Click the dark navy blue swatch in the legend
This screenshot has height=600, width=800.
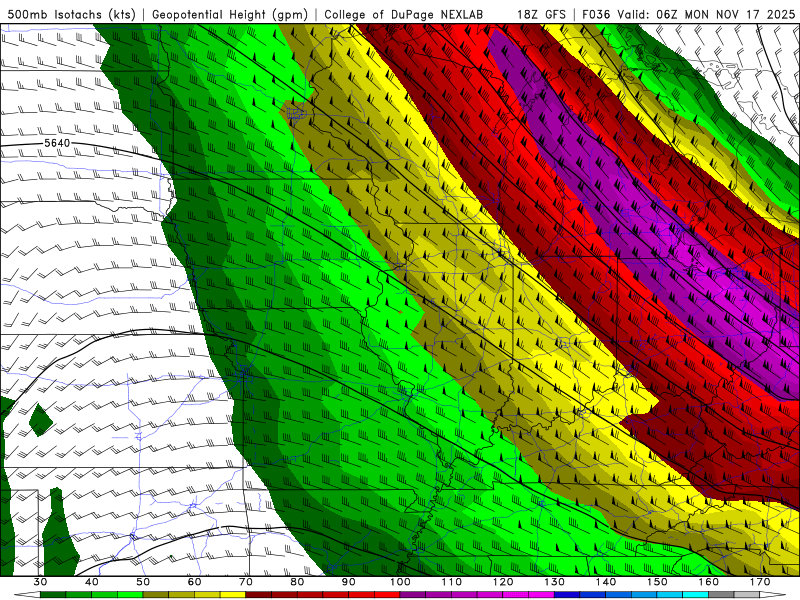(567, 594)
